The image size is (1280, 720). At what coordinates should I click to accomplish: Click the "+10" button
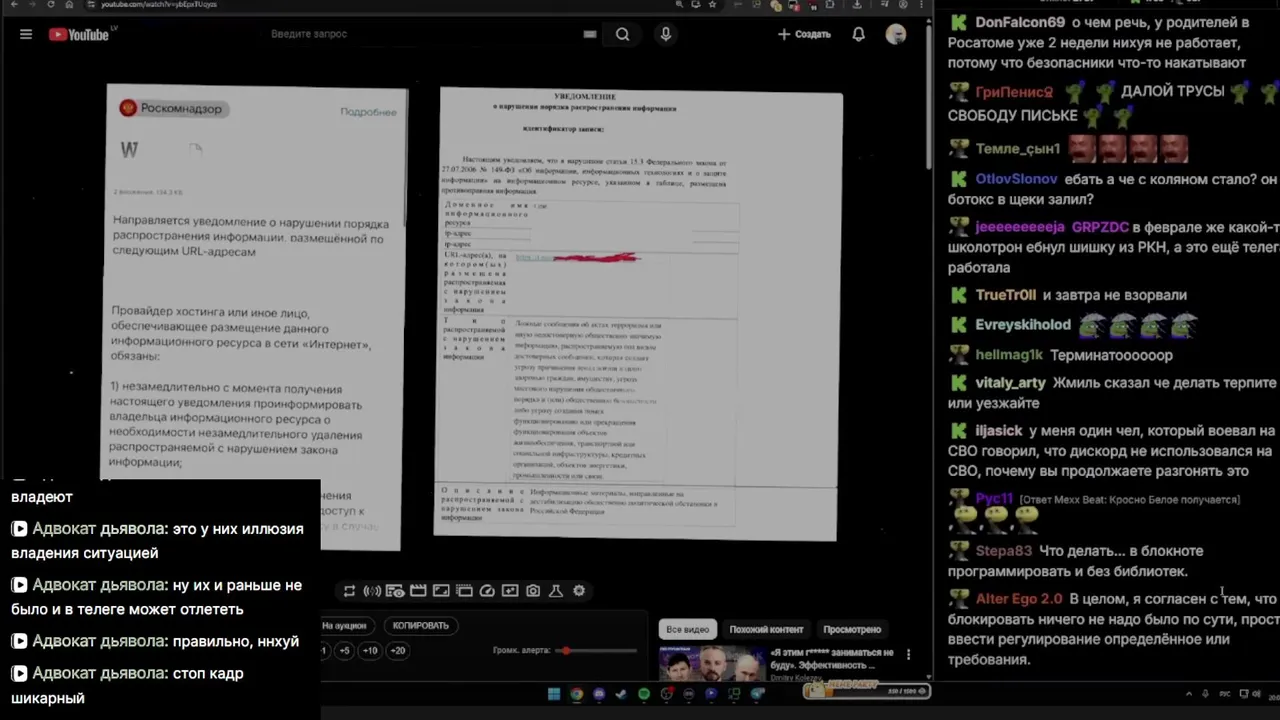(370, 651)
